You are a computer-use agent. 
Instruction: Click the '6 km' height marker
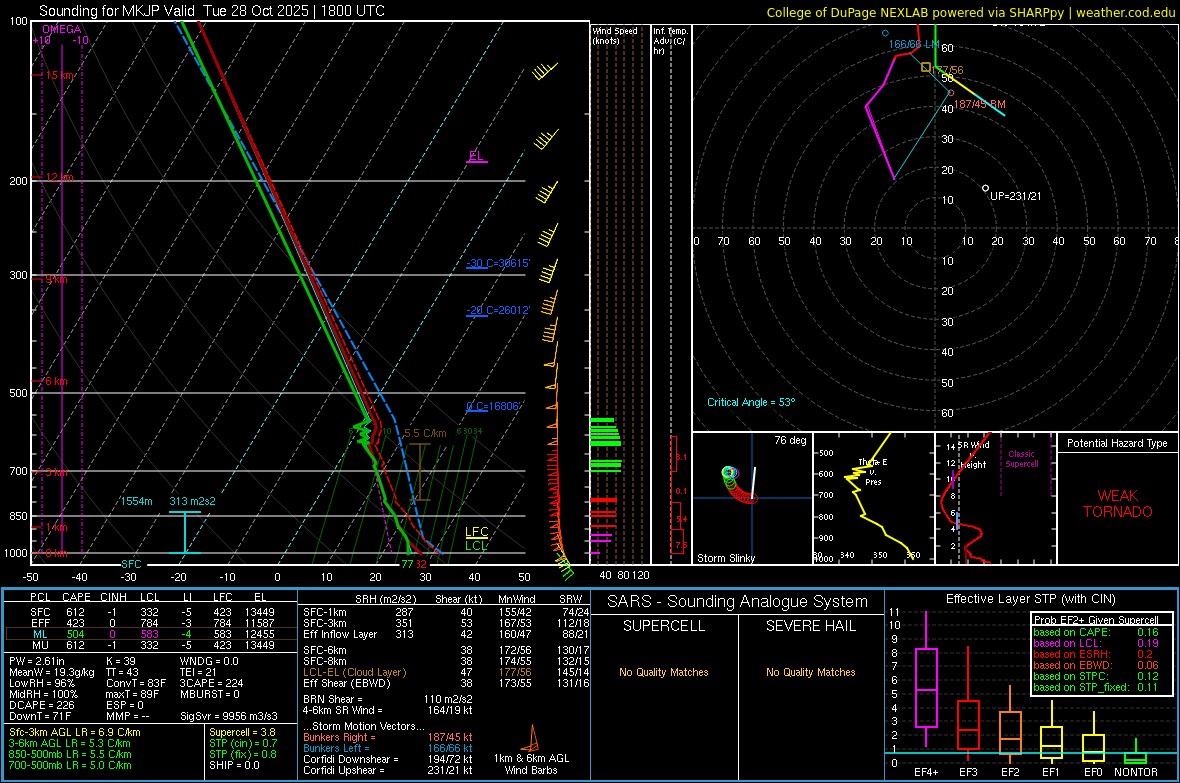[x=56, y=381]
